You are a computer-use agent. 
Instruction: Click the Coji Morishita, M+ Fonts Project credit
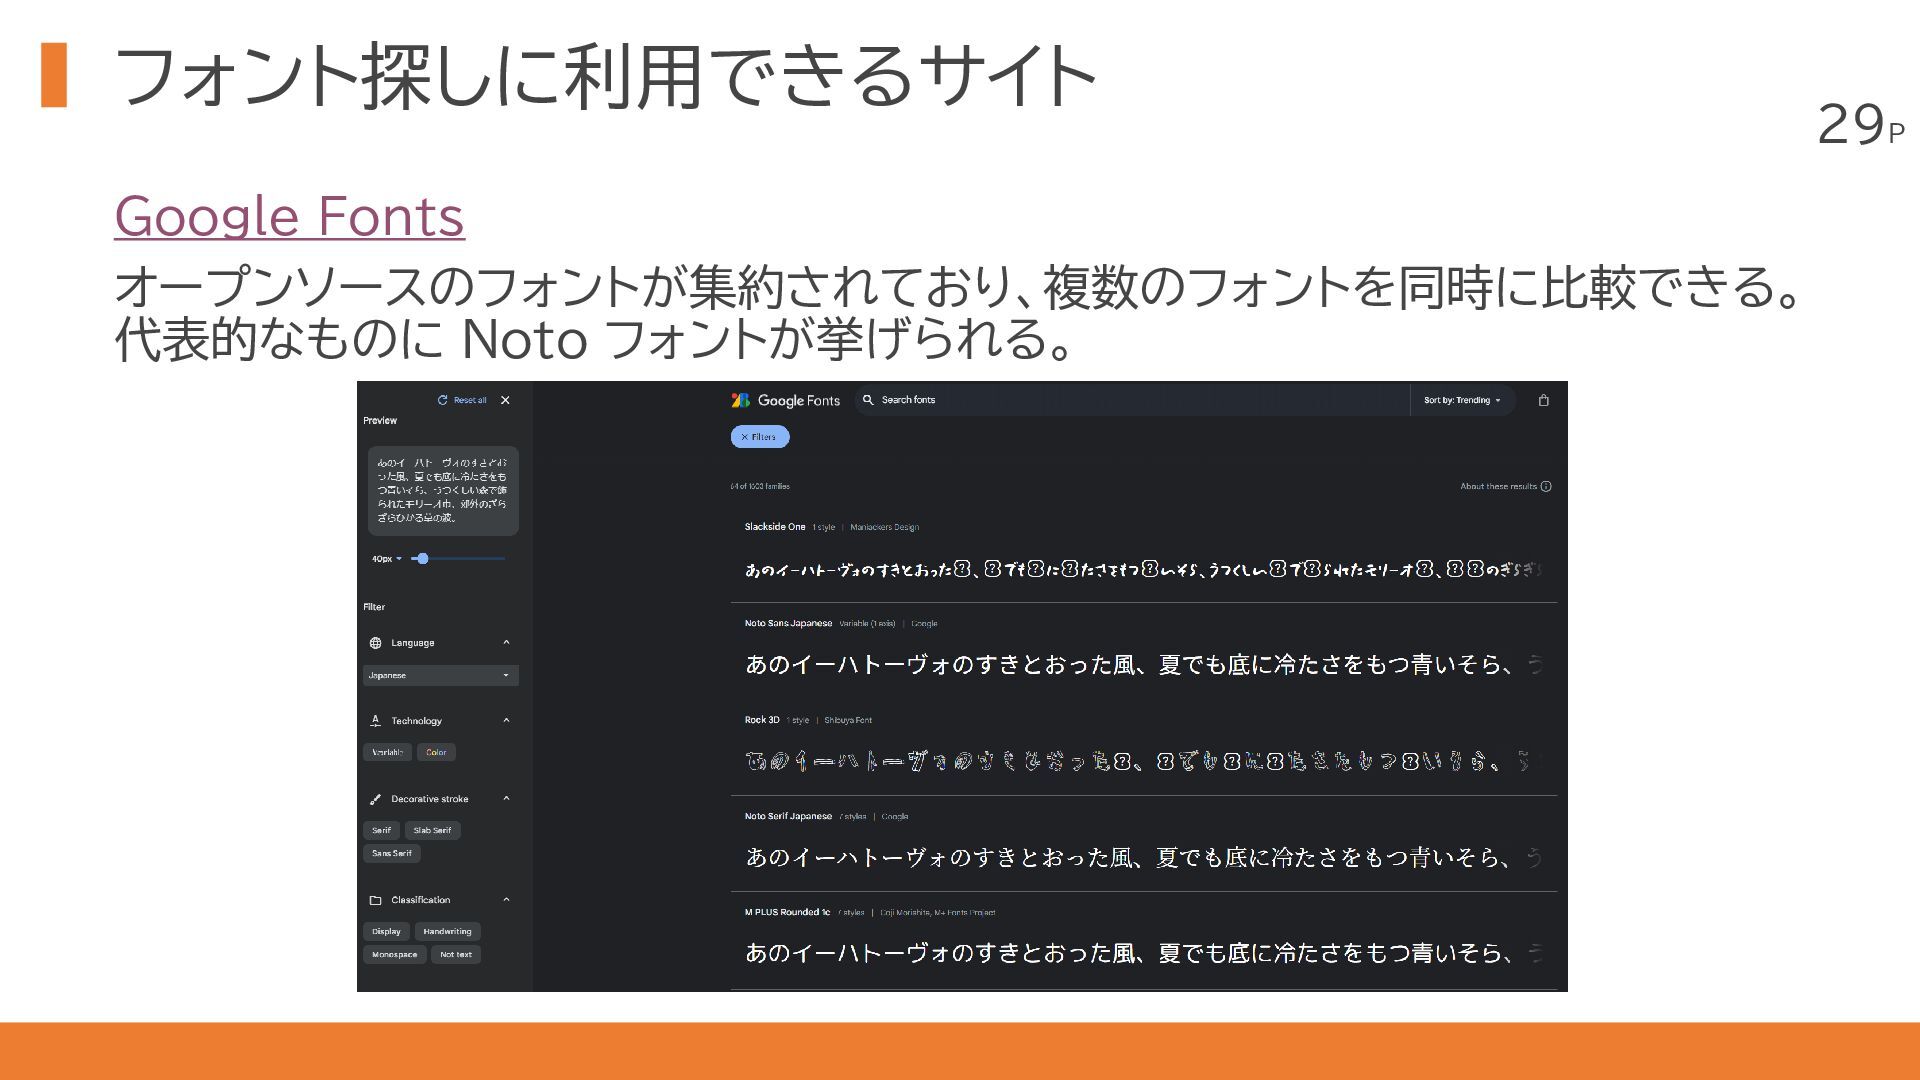pyautogui.click(x=937, y=912)
